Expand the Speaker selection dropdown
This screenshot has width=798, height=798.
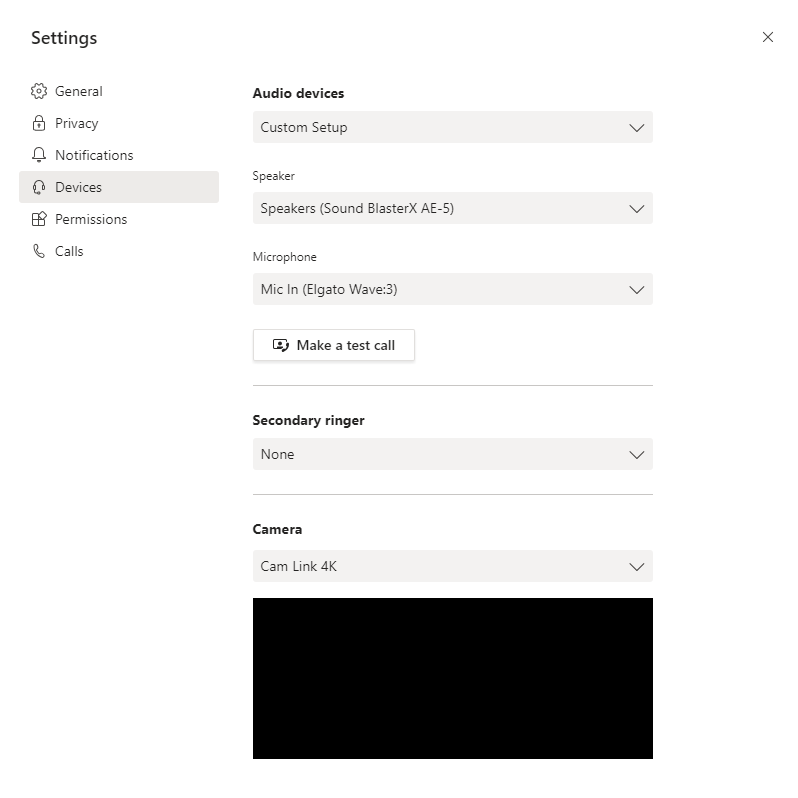pyautogui.click(x=452, y=208)
